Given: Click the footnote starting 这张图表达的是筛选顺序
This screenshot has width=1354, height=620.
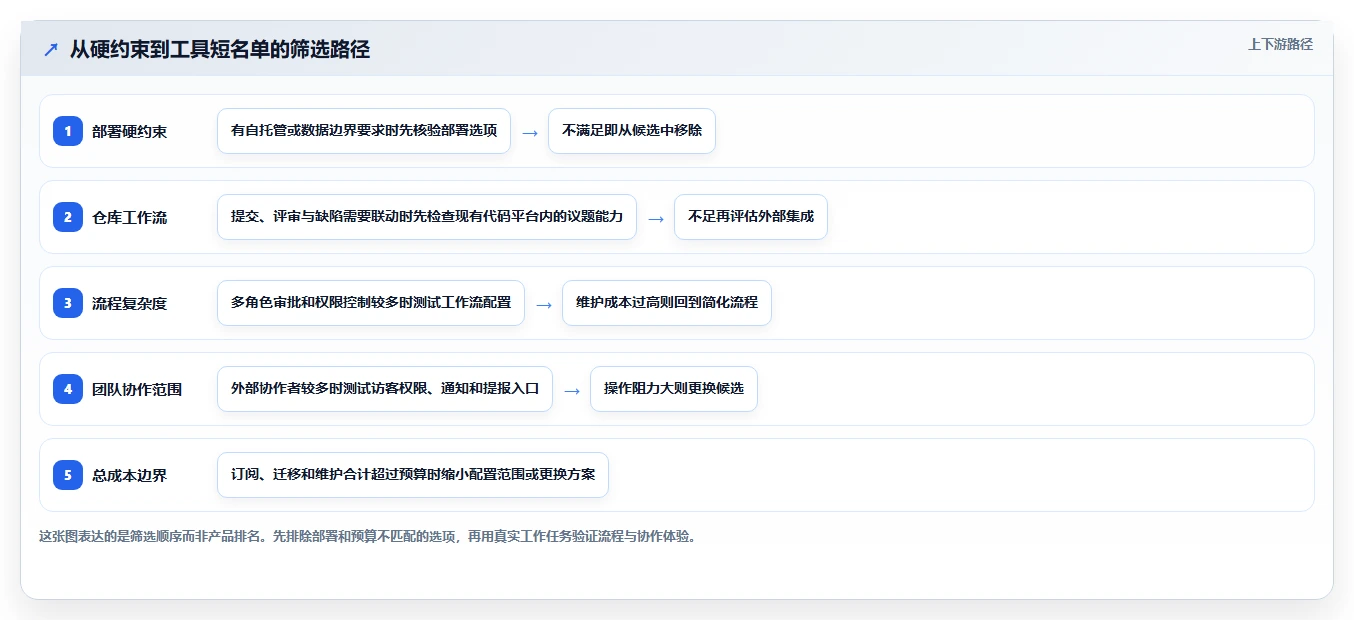Looking at the screenshot, I should [x=367, y=536].
